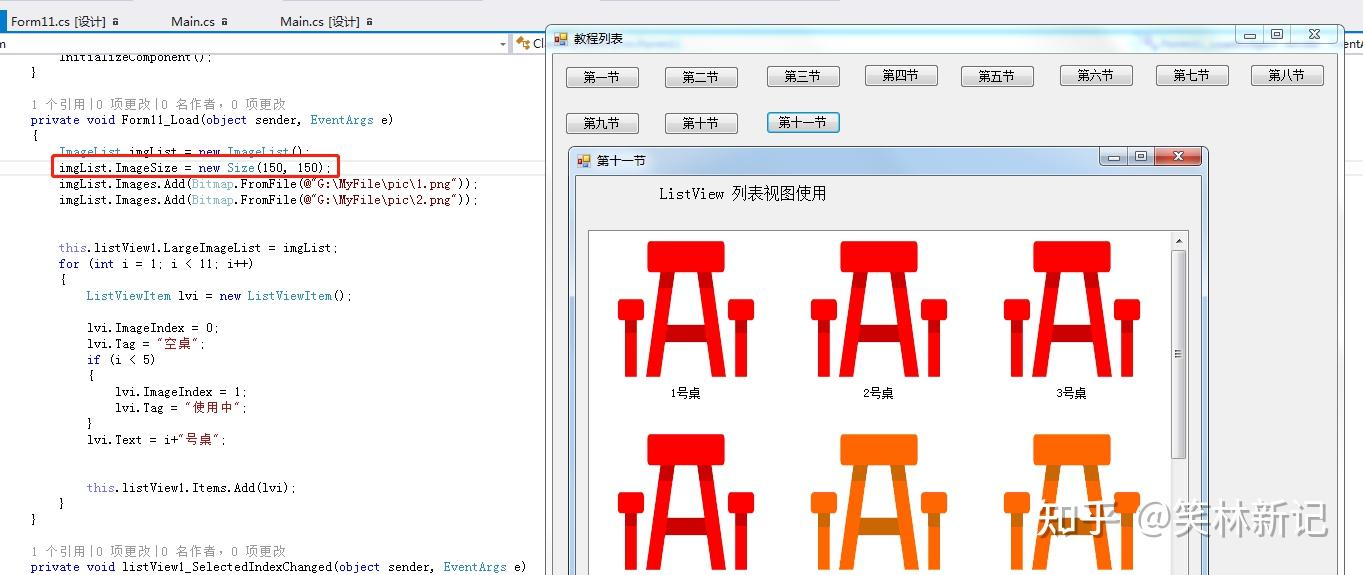1363x575 pixels.
Task: Click the 2.png Images.Add code line
Action: pyautogui.click(x=268, y=200)
